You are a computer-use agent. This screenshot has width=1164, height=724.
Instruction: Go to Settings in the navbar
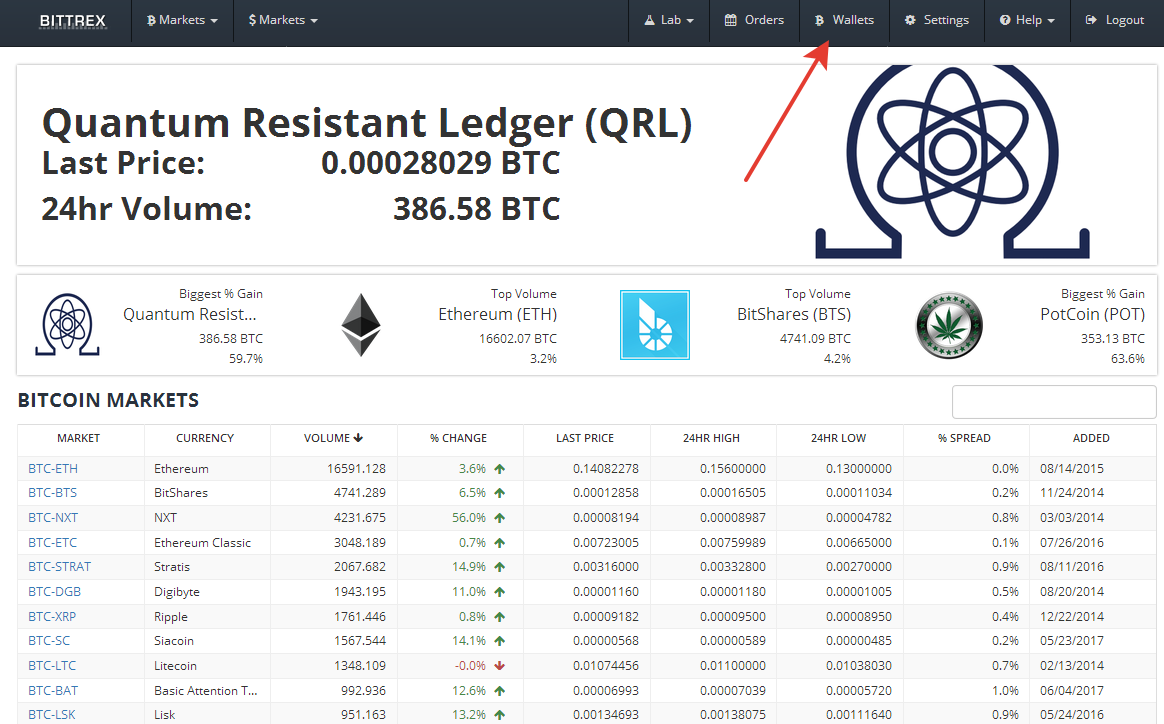pos(936,20)
